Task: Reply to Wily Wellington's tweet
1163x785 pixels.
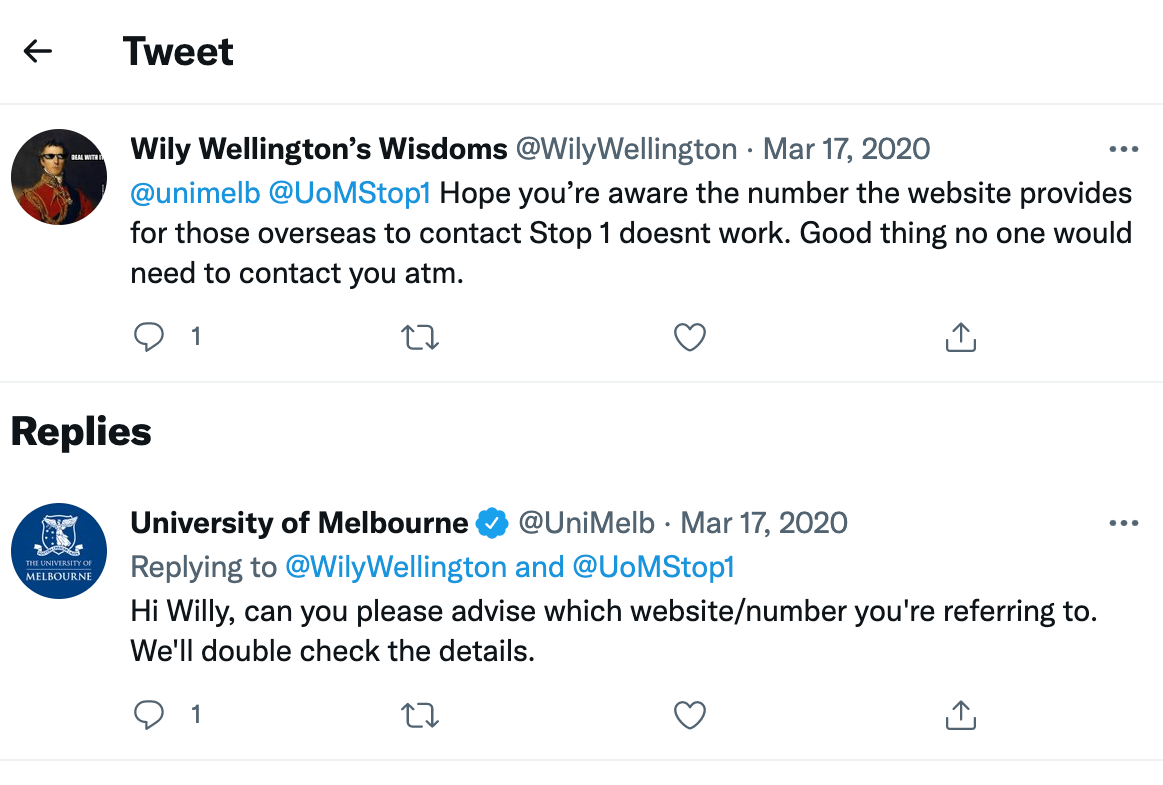Action: [x=149, y=338]
